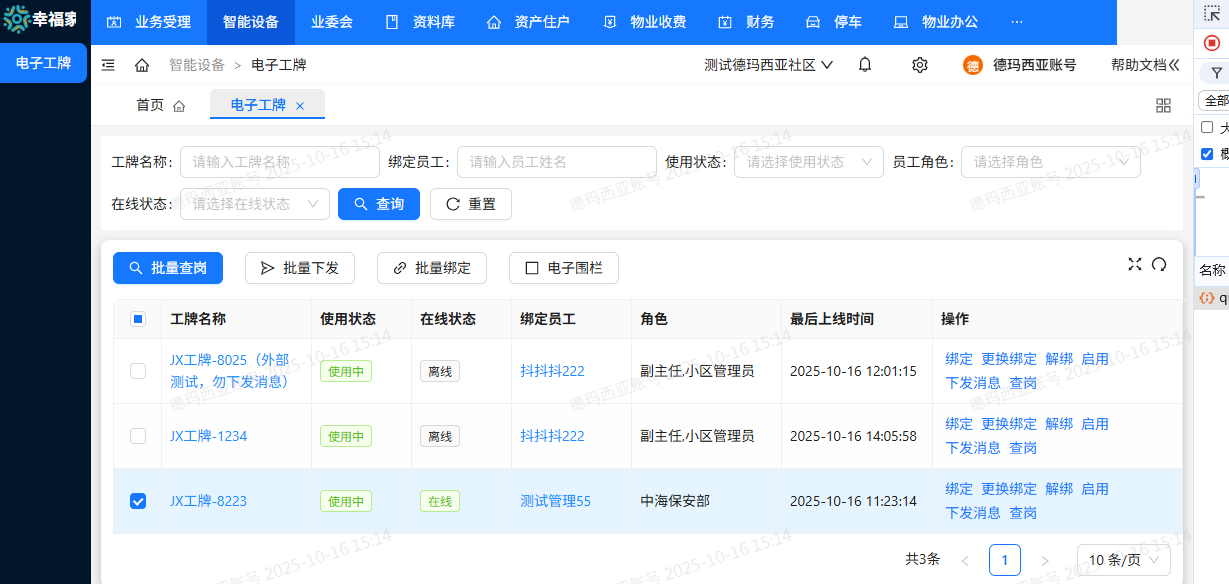Open the DevTools 全部 dropdown

1214,101
